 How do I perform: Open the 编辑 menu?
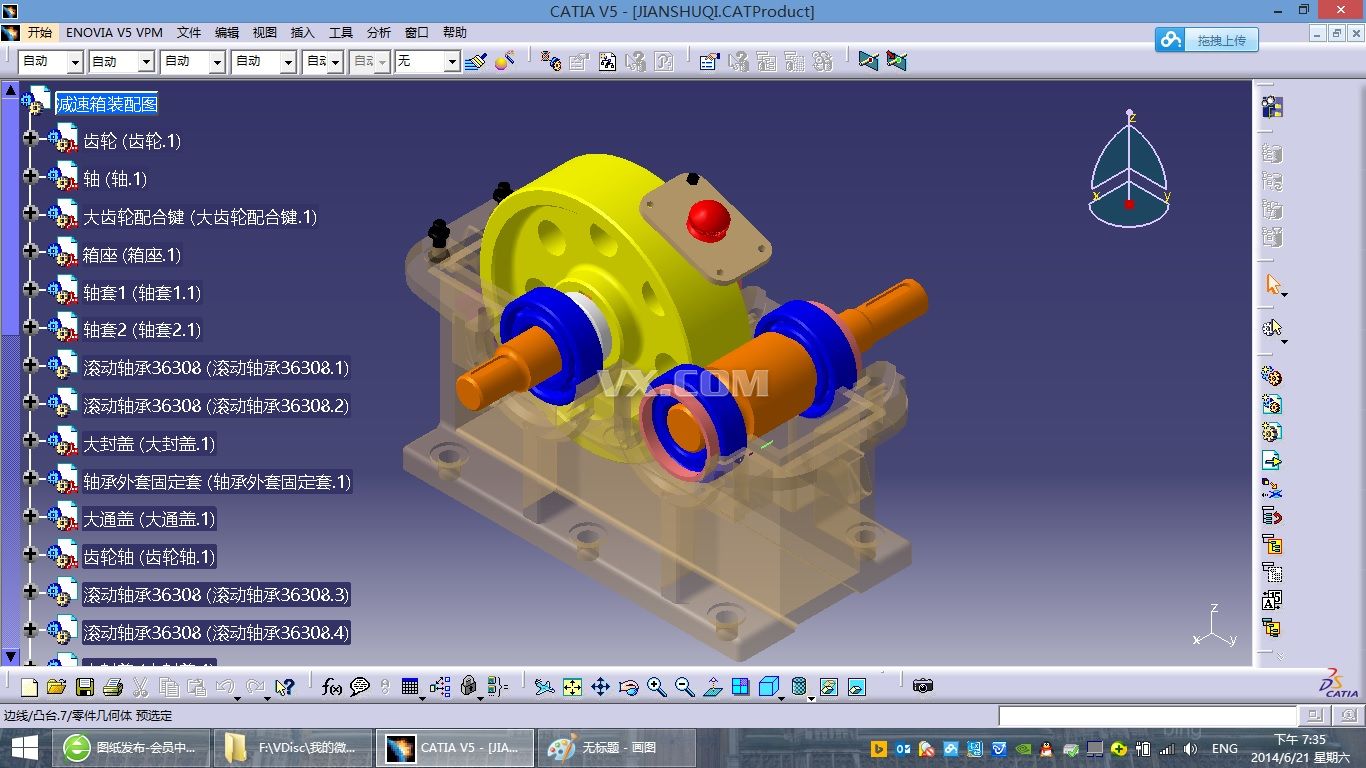pos(227,33)
